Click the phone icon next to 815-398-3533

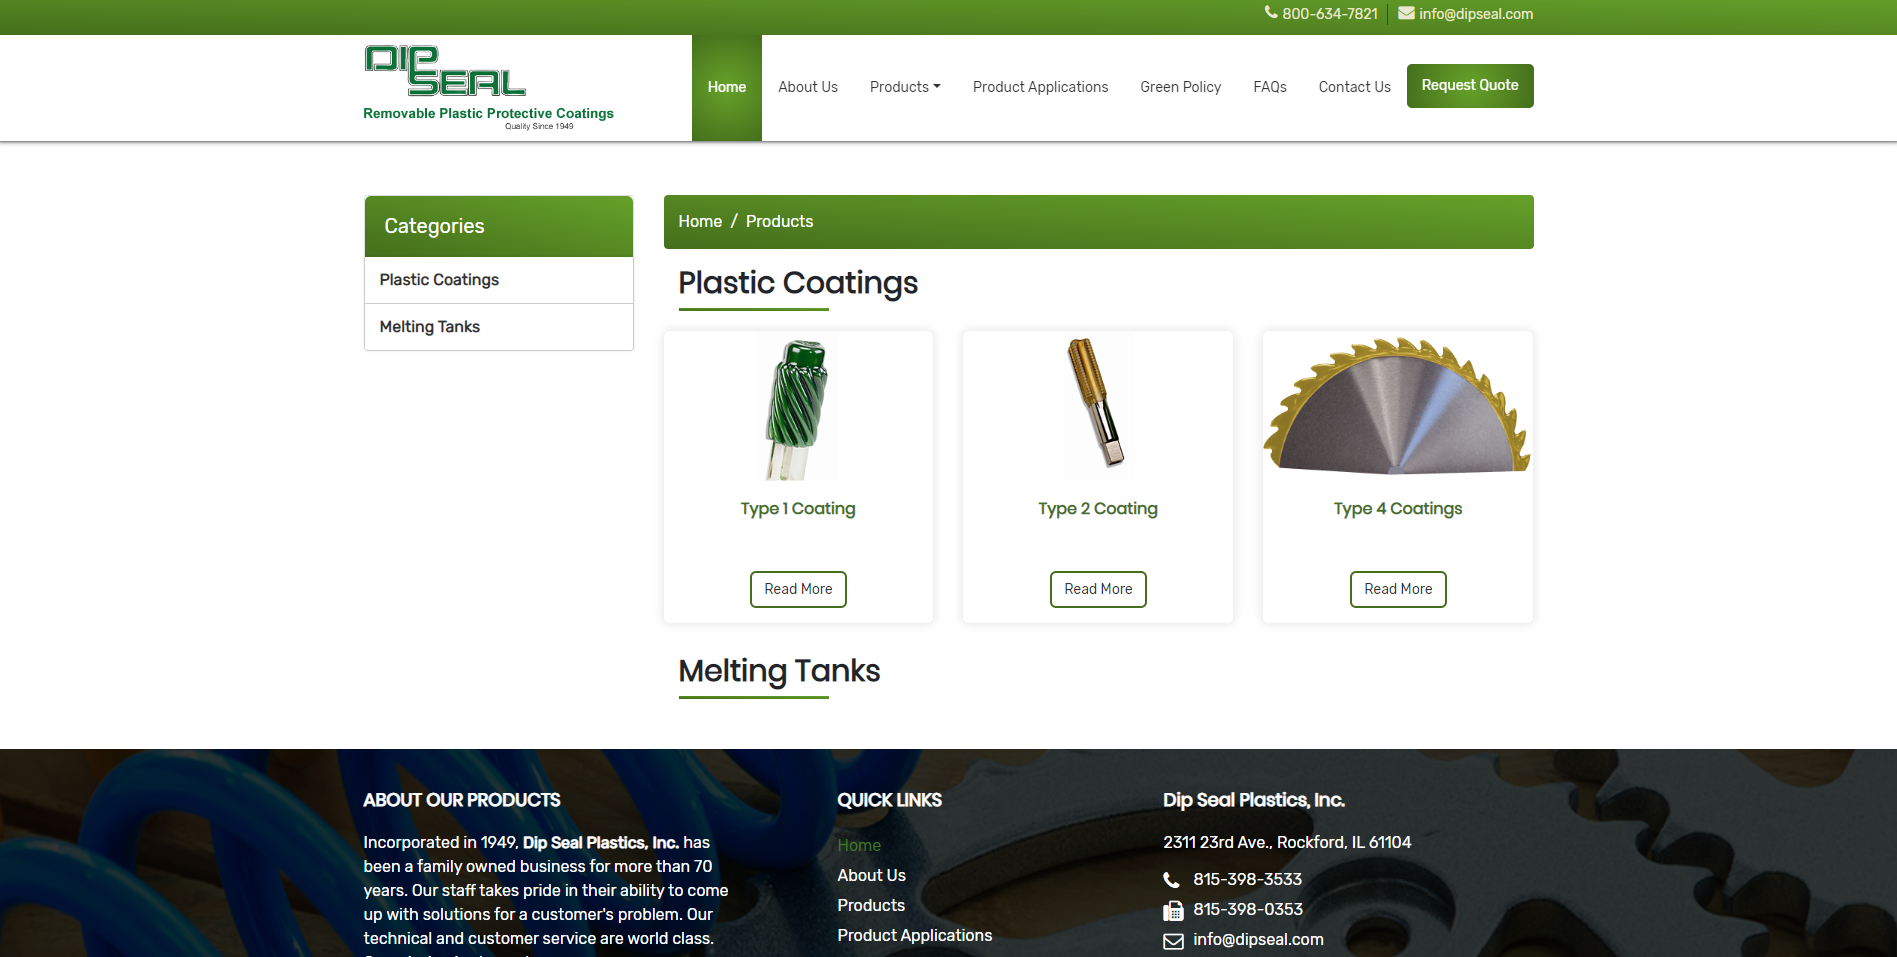pos(1171,880)
